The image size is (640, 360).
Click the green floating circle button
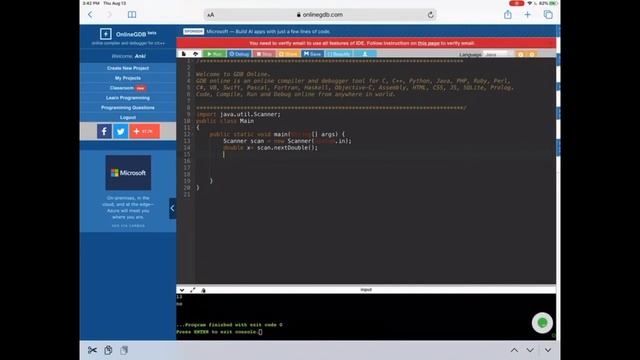tap(542, 323)
